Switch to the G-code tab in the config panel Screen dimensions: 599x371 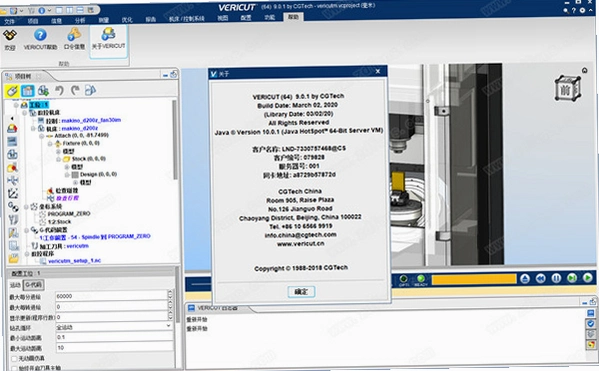pyautogui.click(x=34, y=284)
